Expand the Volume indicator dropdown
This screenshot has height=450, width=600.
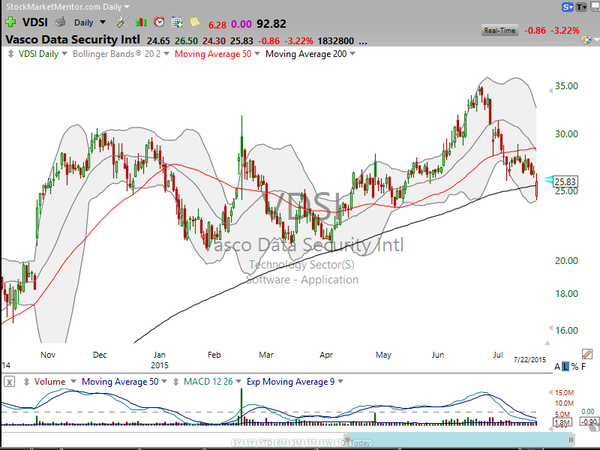point(73,382)
